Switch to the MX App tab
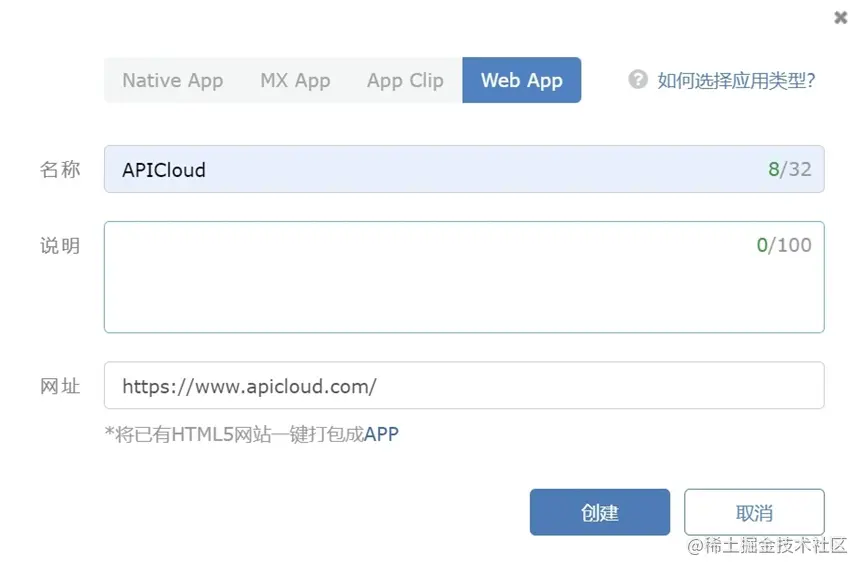The image size is (865, 573). pyautogui.click(x=295, y=80)
